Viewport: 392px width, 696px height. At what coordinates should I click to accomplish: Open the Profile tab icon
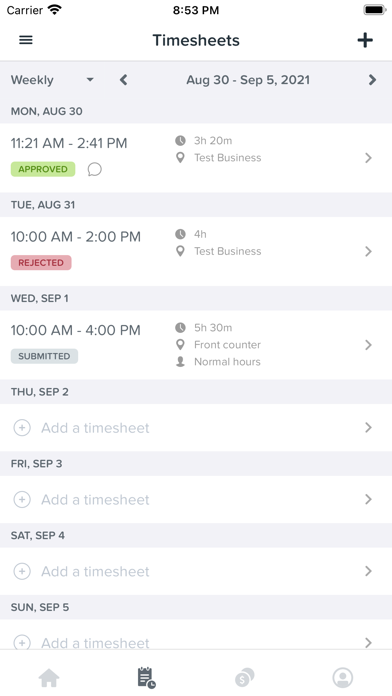(343, 678)
